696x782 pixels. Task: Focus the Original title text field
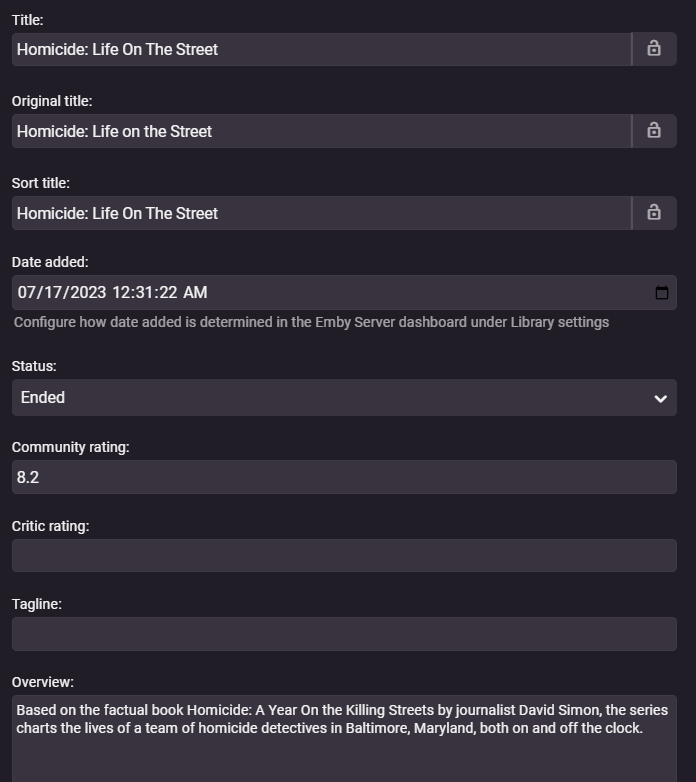click(x=320, y=131)
